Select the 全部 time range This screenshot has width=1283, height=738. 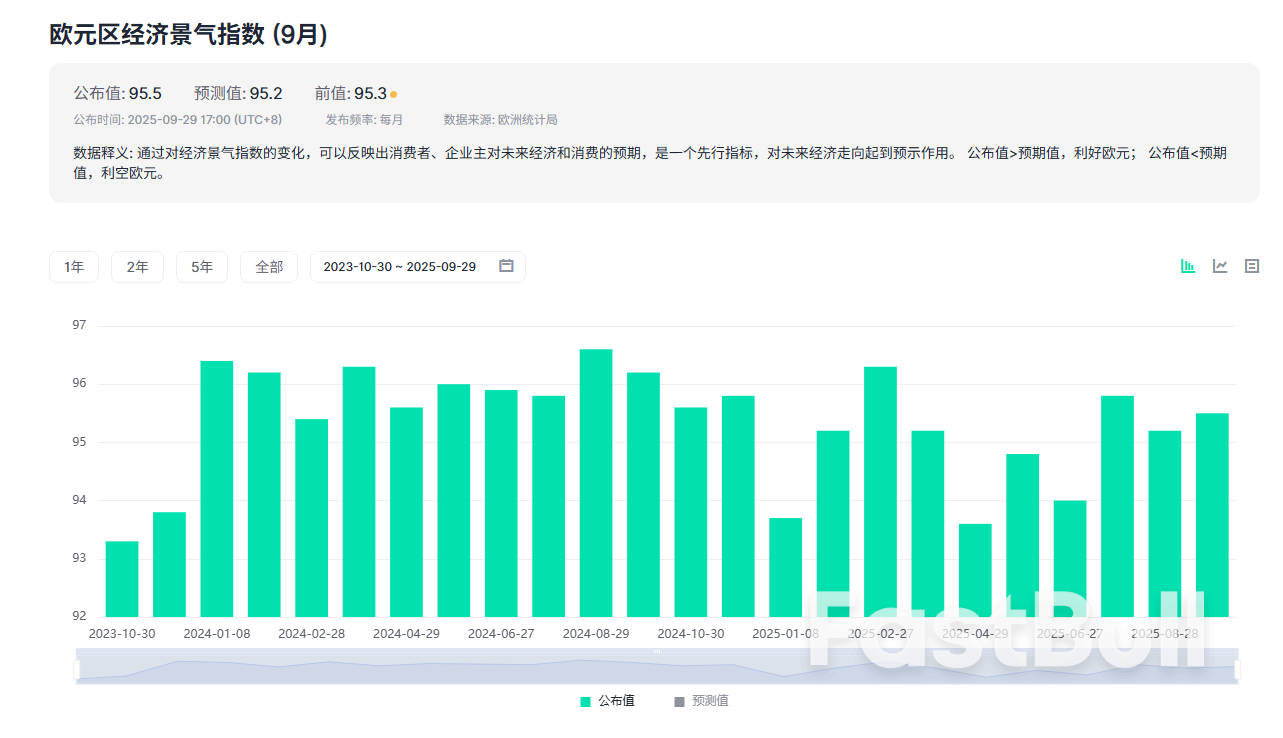tap(268, 266)
